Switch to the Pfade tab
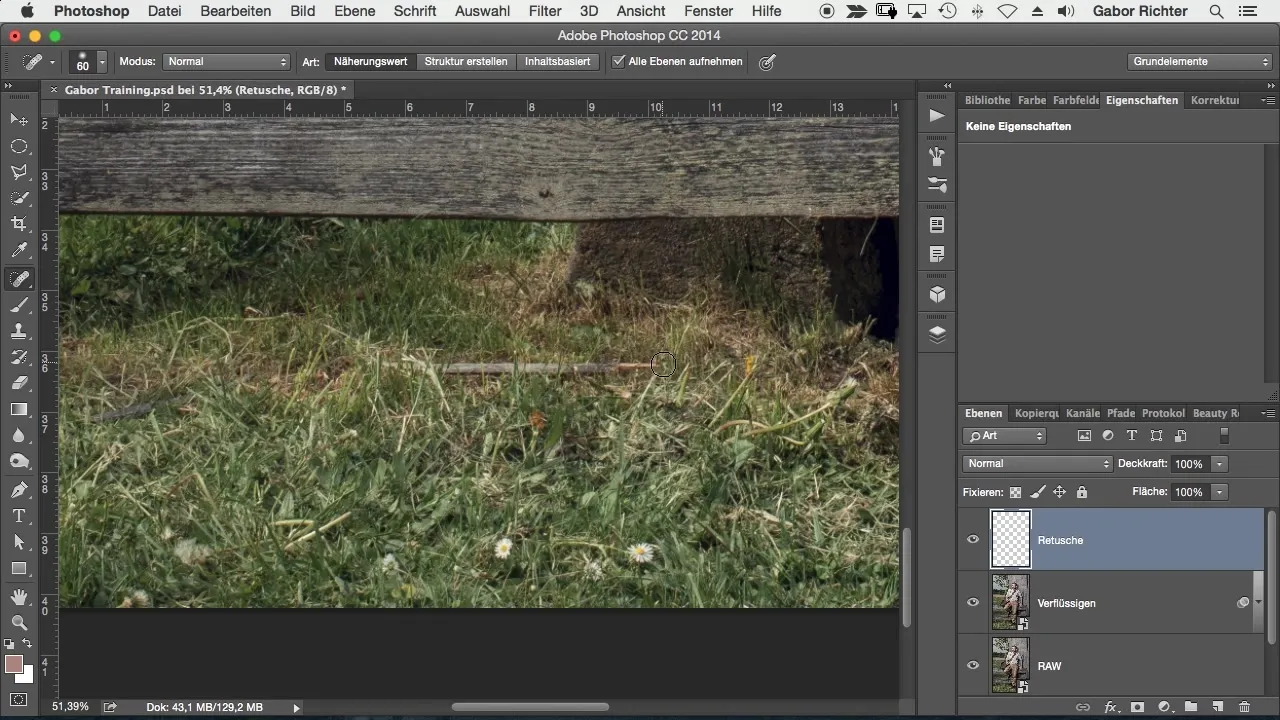Screen dimensions: 1280x720 (x=1121, y=413)
